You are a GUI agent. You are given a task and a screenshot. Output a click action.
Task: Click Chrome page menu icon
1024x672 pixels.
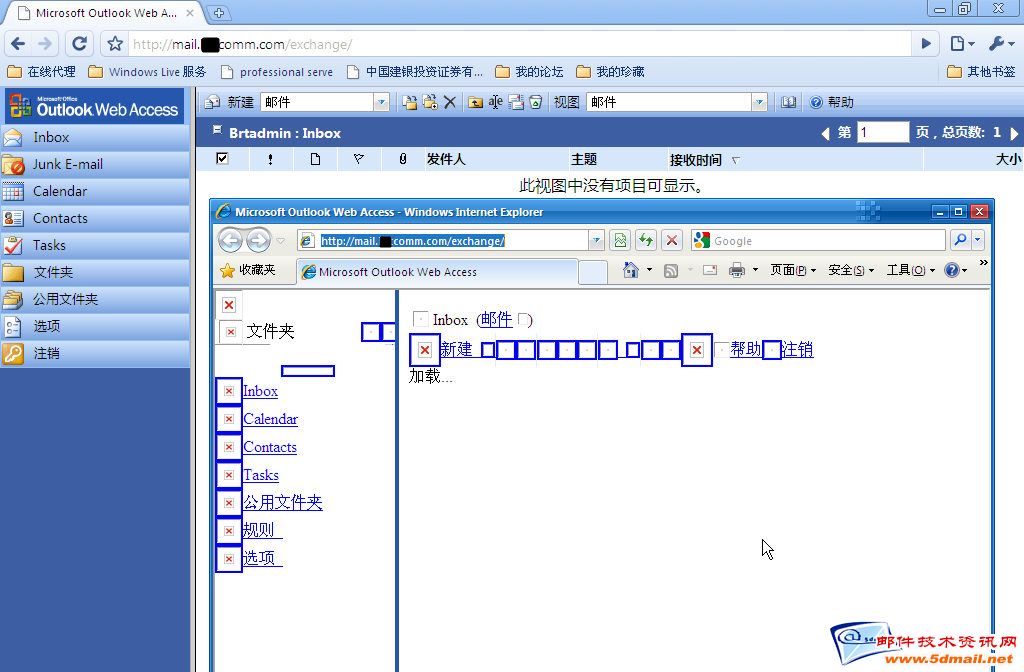pyautogui.click(x=963, y=44)
